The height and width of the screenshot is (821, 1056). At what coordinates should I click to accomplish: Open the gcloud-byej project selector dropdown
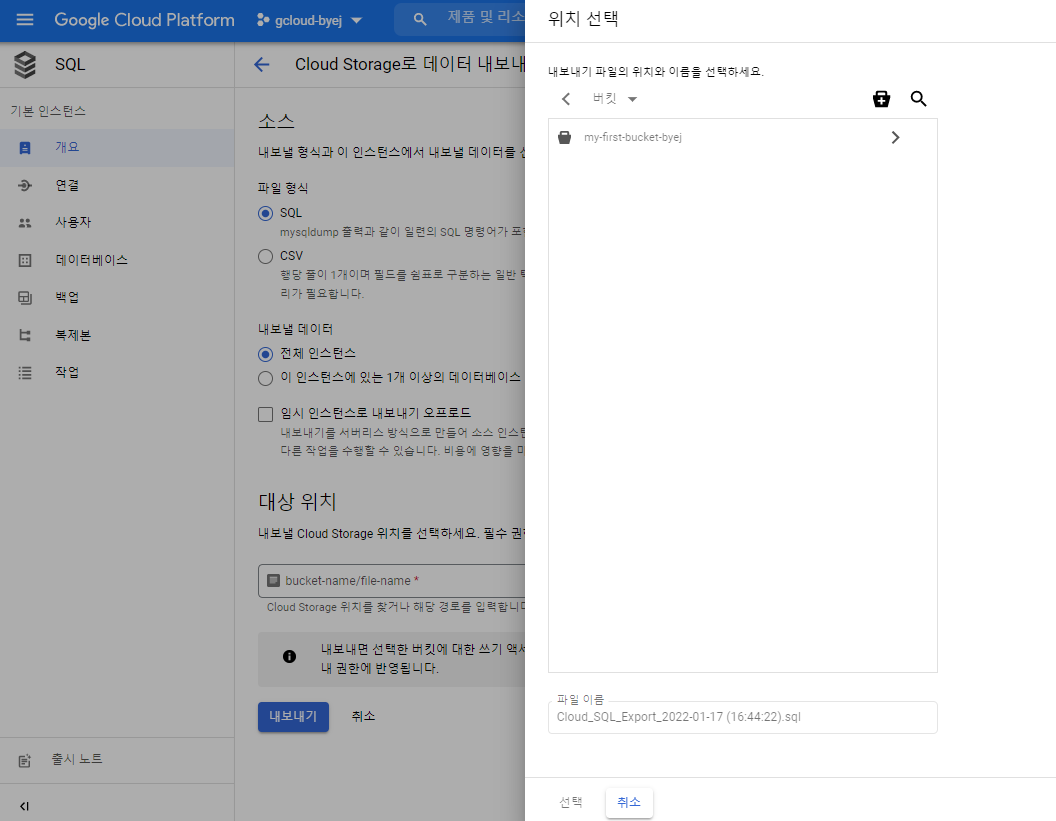click(x=310, y=20)
